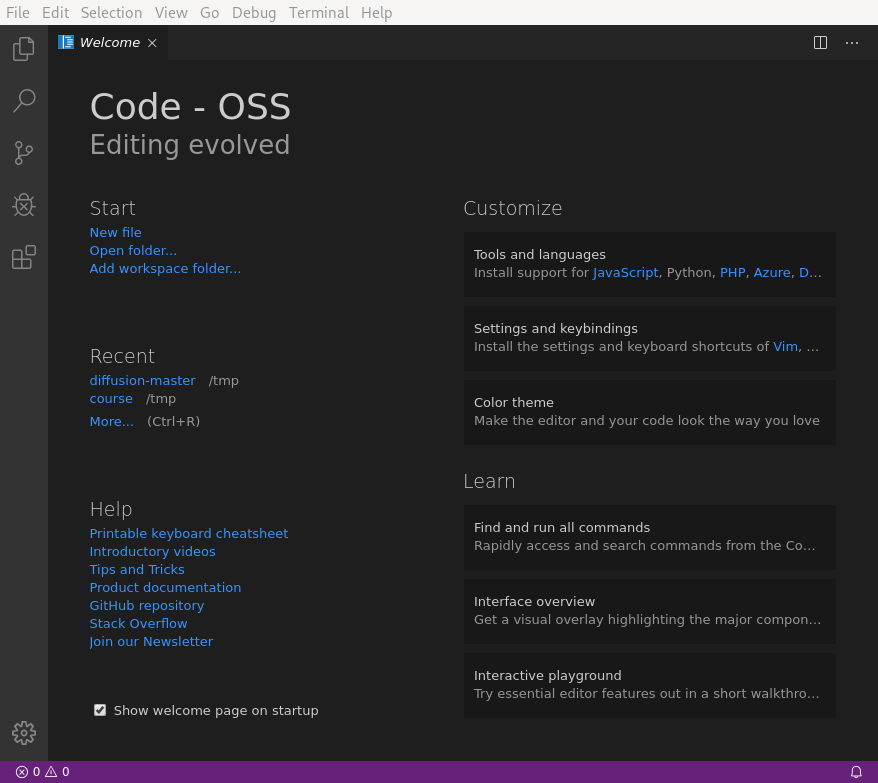Screen dimensions: 878x783
Task: Open the Terminal menu
Action: click(318, 12)
